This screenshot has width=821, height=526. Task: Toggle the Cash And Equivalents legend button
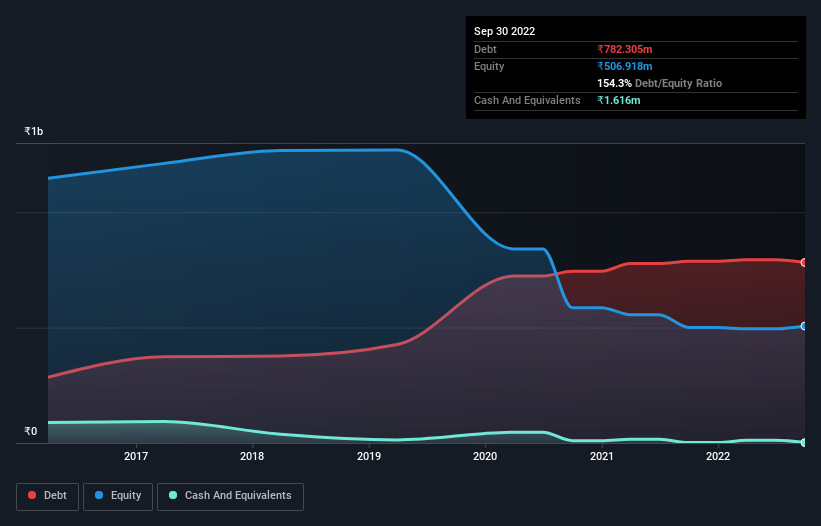[x=230, y=496]
